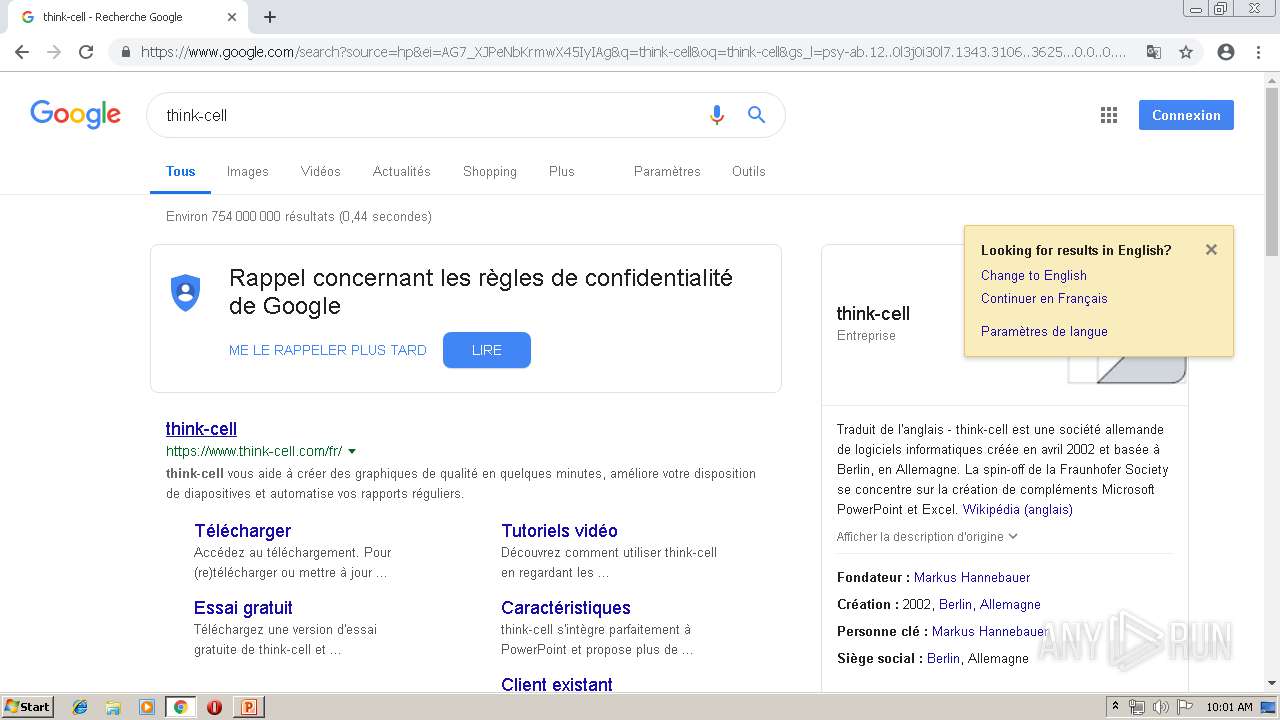Viewport: 1280px width, 720px height.
Task: Open the Caractéristiques sitelink
Action: (566, 608)
